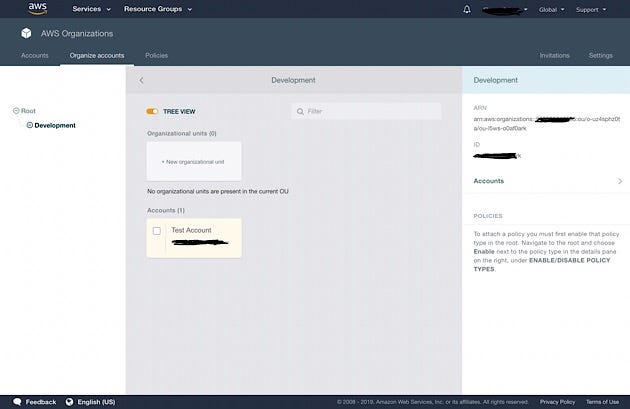Image resolution: width=630 pixels, height=409 pixels.
Task: Click the TREE VIEW label
Action: click(x=179, y=112)
